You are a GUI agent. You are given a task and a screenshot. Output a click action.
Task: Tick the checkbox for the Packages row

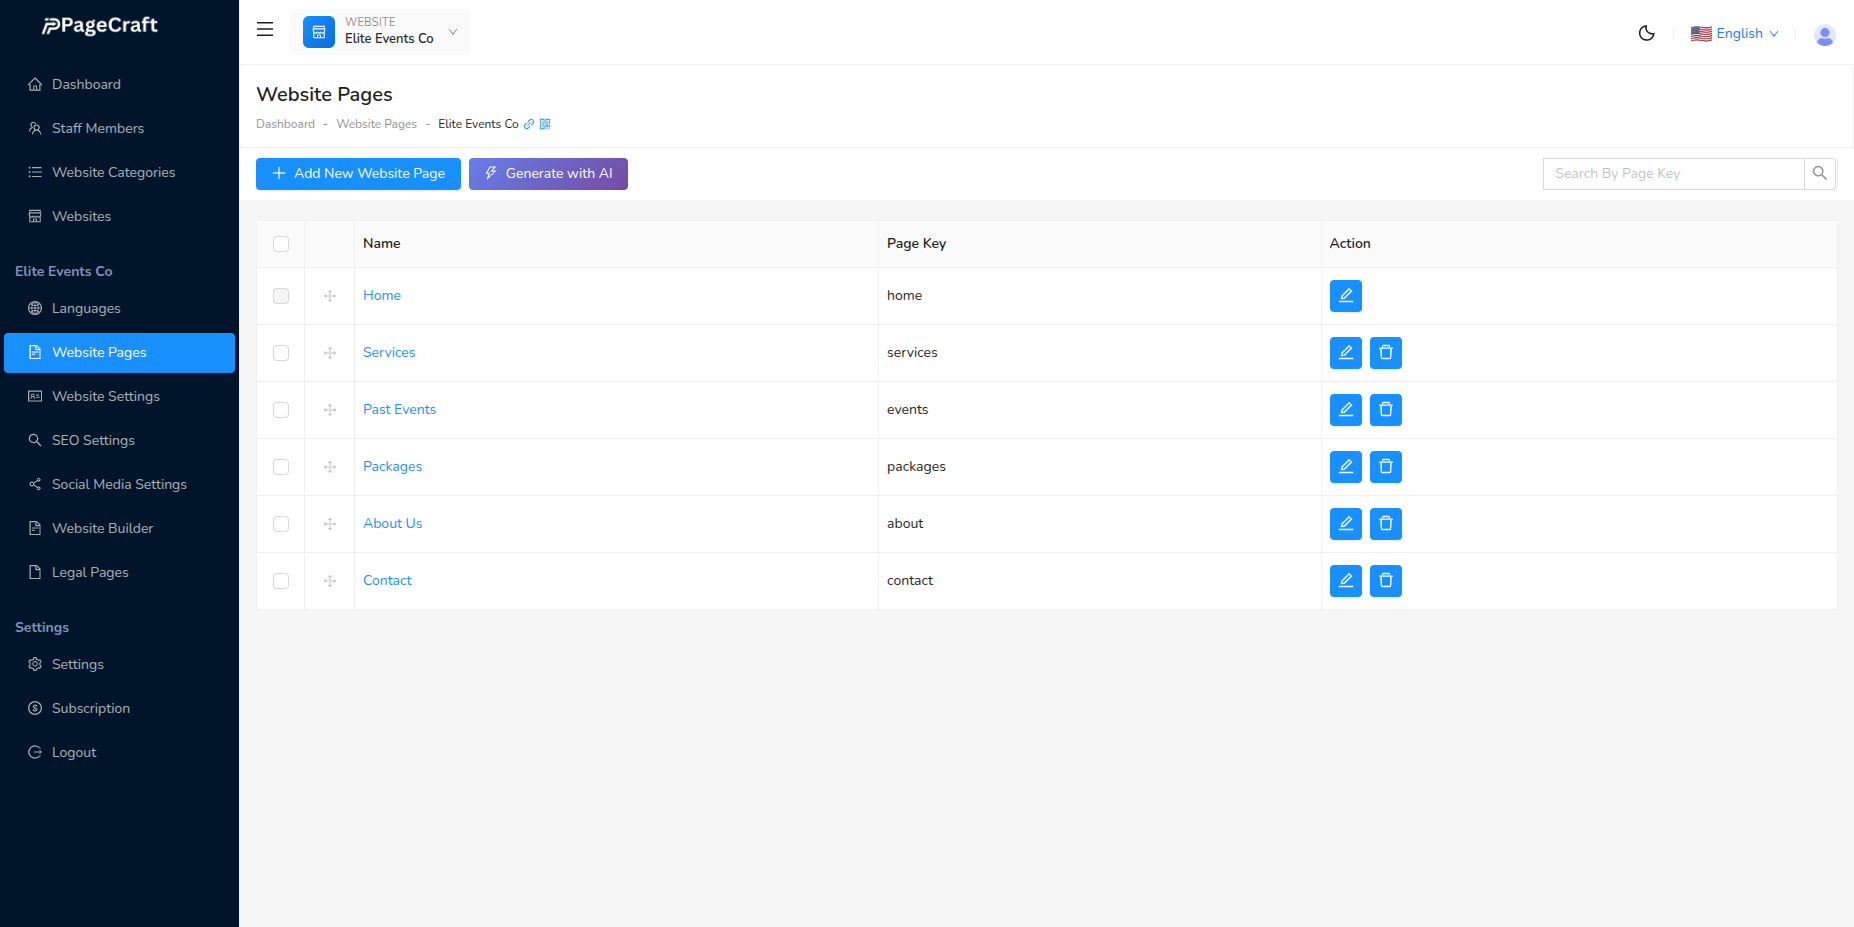[x=281, y=467]
